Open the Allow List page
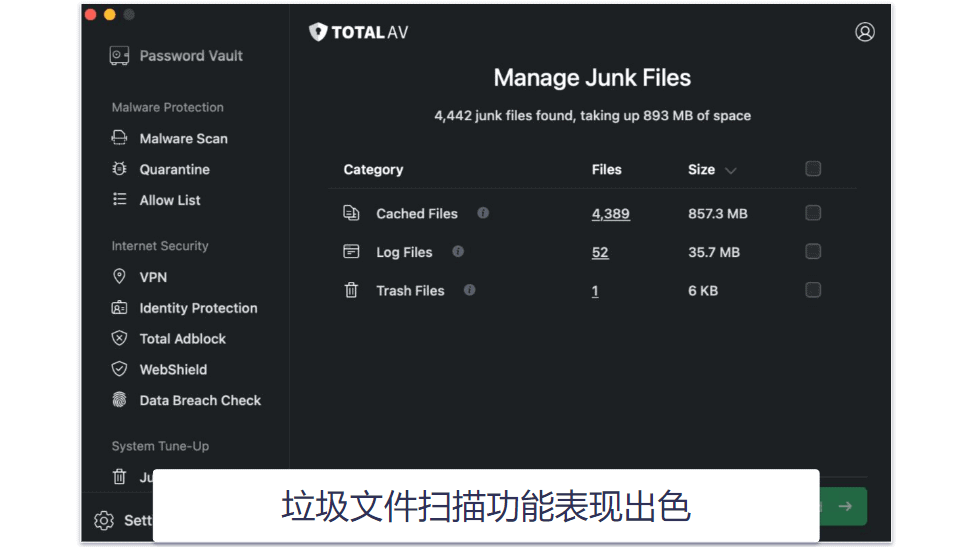975x547 pixels. [x=170, y=200]
